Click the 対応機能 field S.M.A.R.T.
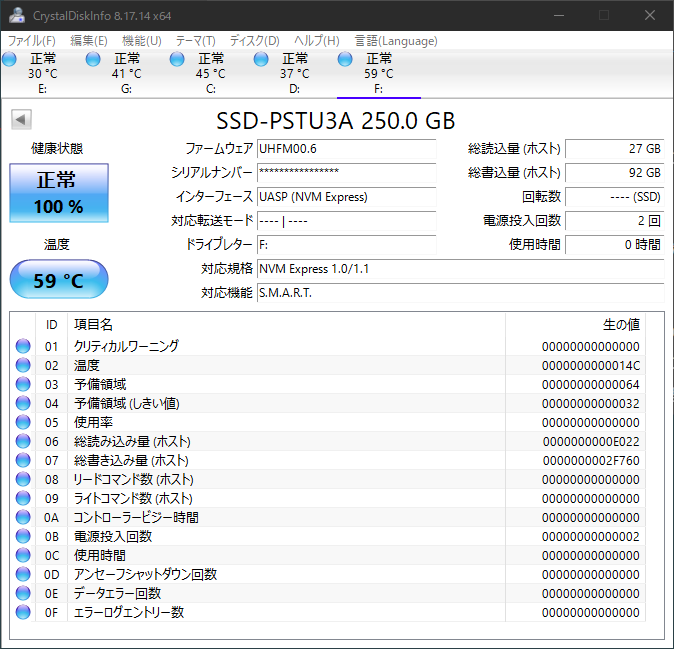Image resolution: width=674 pixels, height=649 pixels. point(461,293)
